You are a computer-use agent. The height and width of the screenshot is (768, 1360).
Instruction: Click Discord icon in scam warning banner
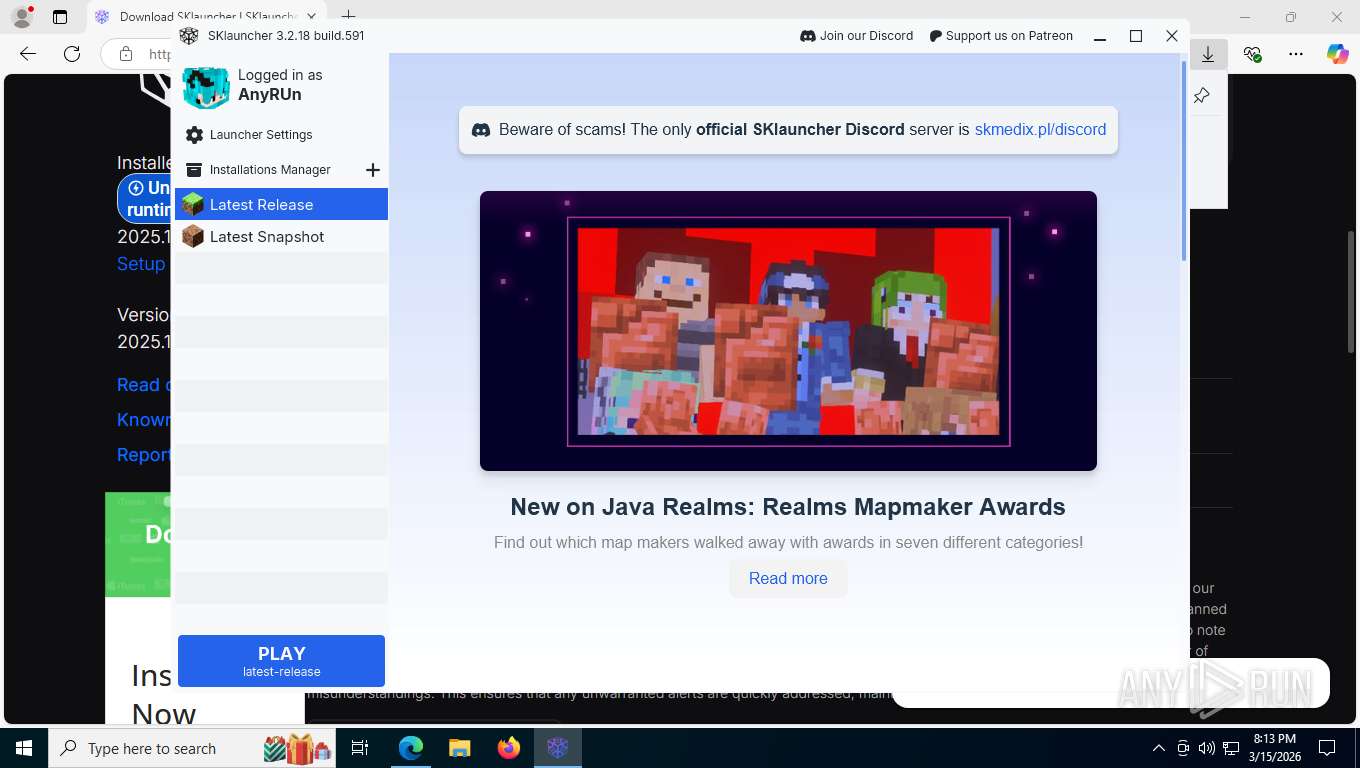(x=481, y=130)
